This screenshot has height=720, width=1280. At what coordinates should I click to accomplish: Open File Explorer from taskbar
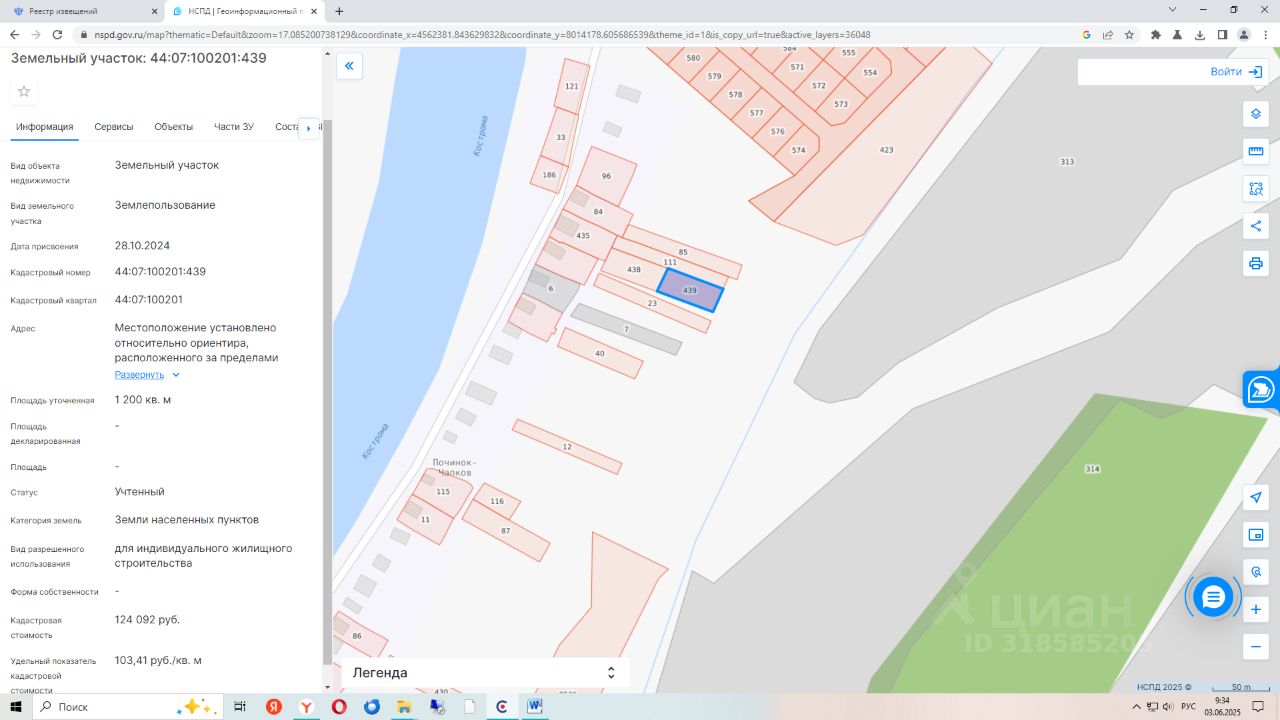tap(404, 706)
